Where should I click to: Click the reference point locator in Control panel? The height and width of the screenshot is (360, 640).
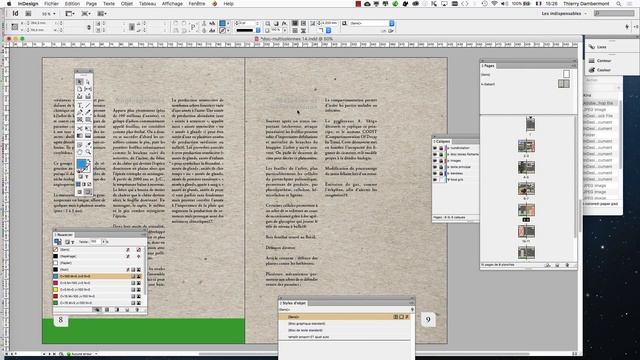[x=15, y=27]
